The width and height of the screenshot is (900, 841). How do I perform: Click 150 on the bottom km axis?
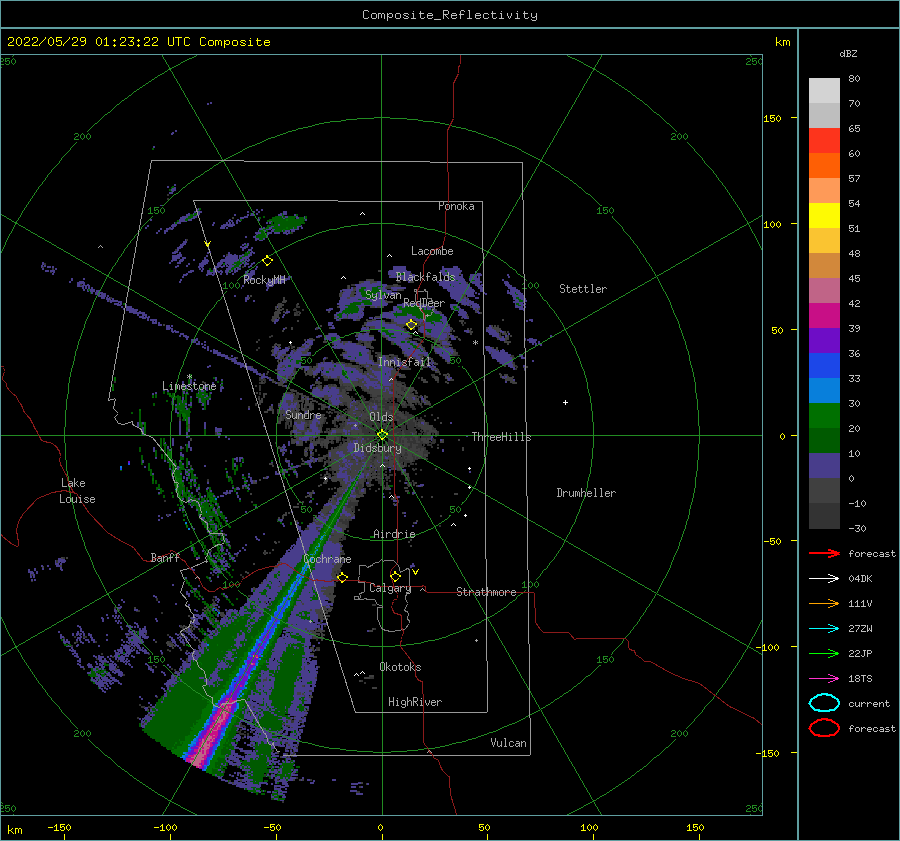tap(695, 827)
